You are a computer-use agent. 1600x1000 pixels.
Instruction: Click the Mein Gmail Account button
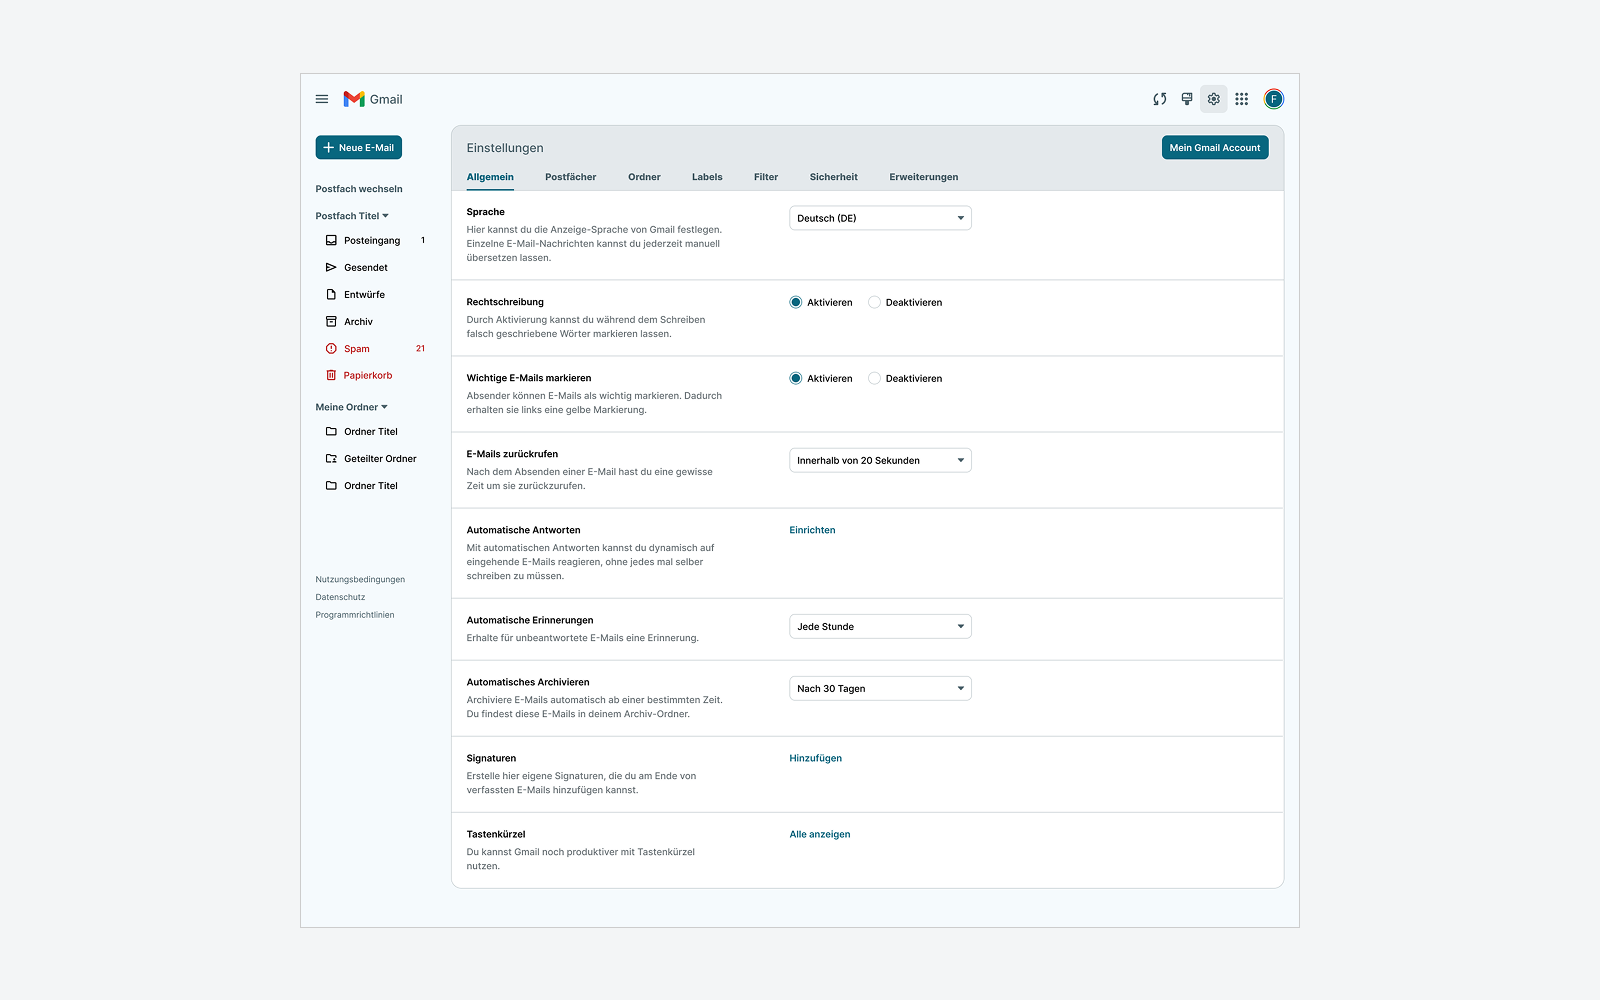[1215, 147]
